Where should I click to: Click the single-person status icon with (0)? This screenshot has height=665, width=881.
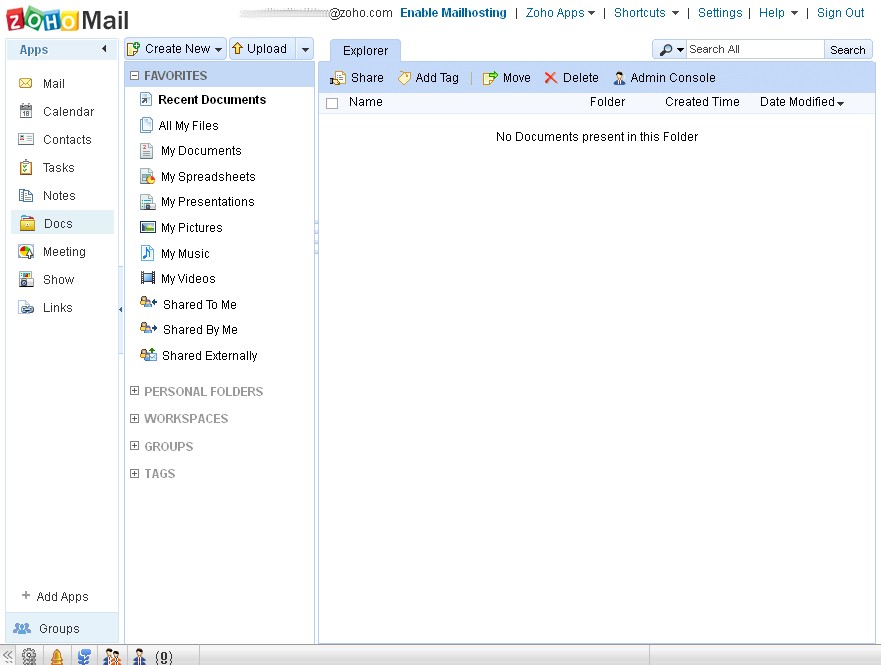(139, 657)
